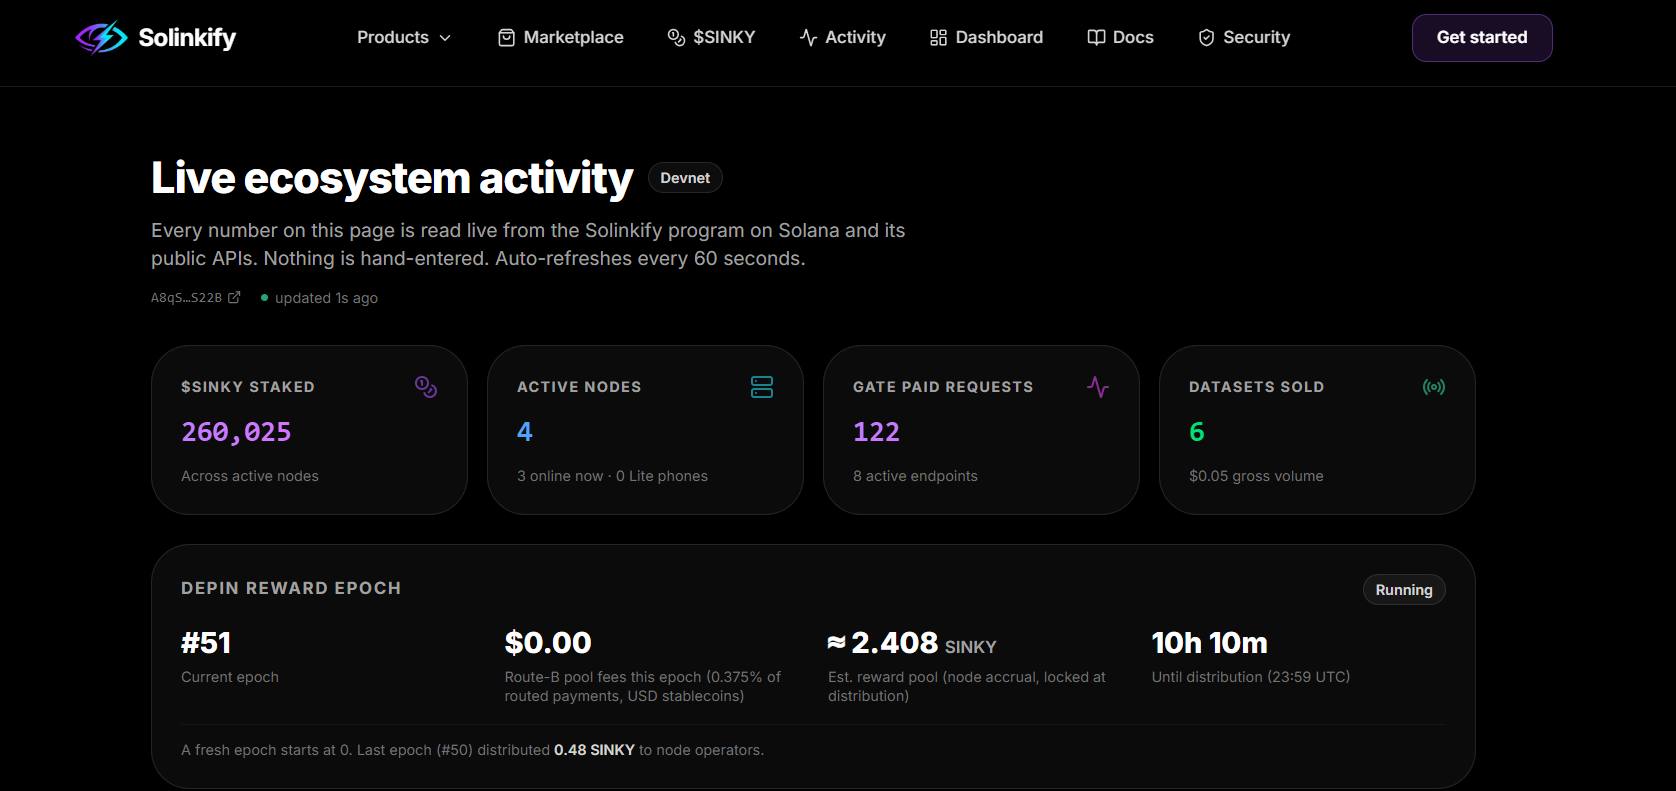Click the Get started button
This screenshot has width=1676, height=791.
(1482, 38)
